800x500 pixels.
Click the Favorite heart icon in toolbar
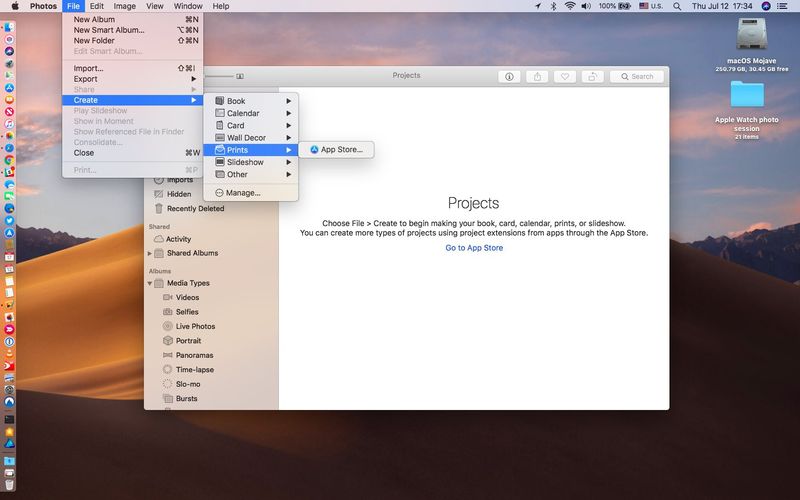[564, 77]
